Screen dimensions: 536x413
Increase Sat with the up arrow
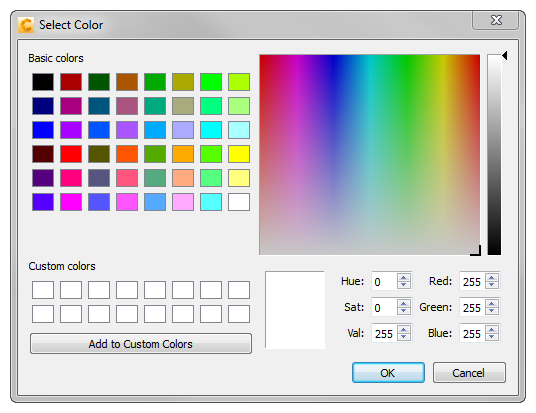404,303
